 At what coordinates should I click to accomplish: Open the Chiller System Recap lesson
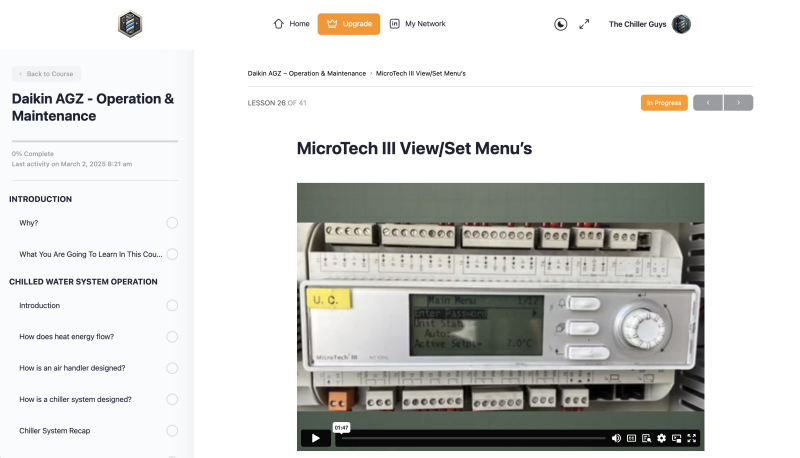55,430
